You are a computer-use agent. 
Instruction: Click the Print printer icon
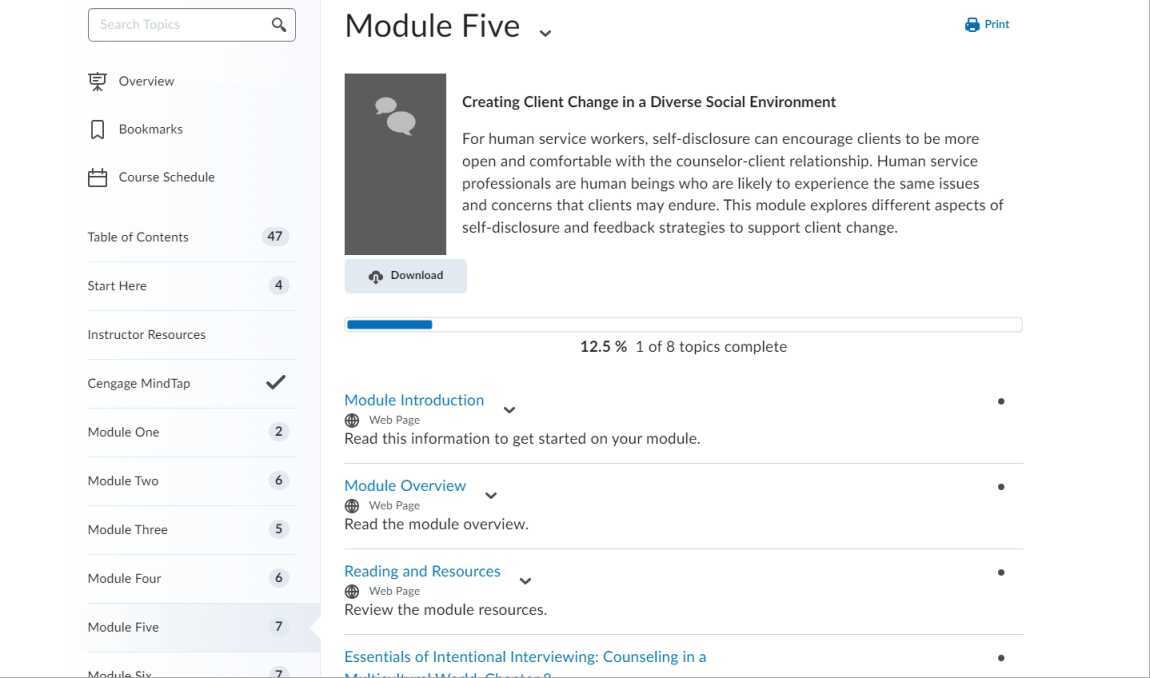tap(972, 25)
